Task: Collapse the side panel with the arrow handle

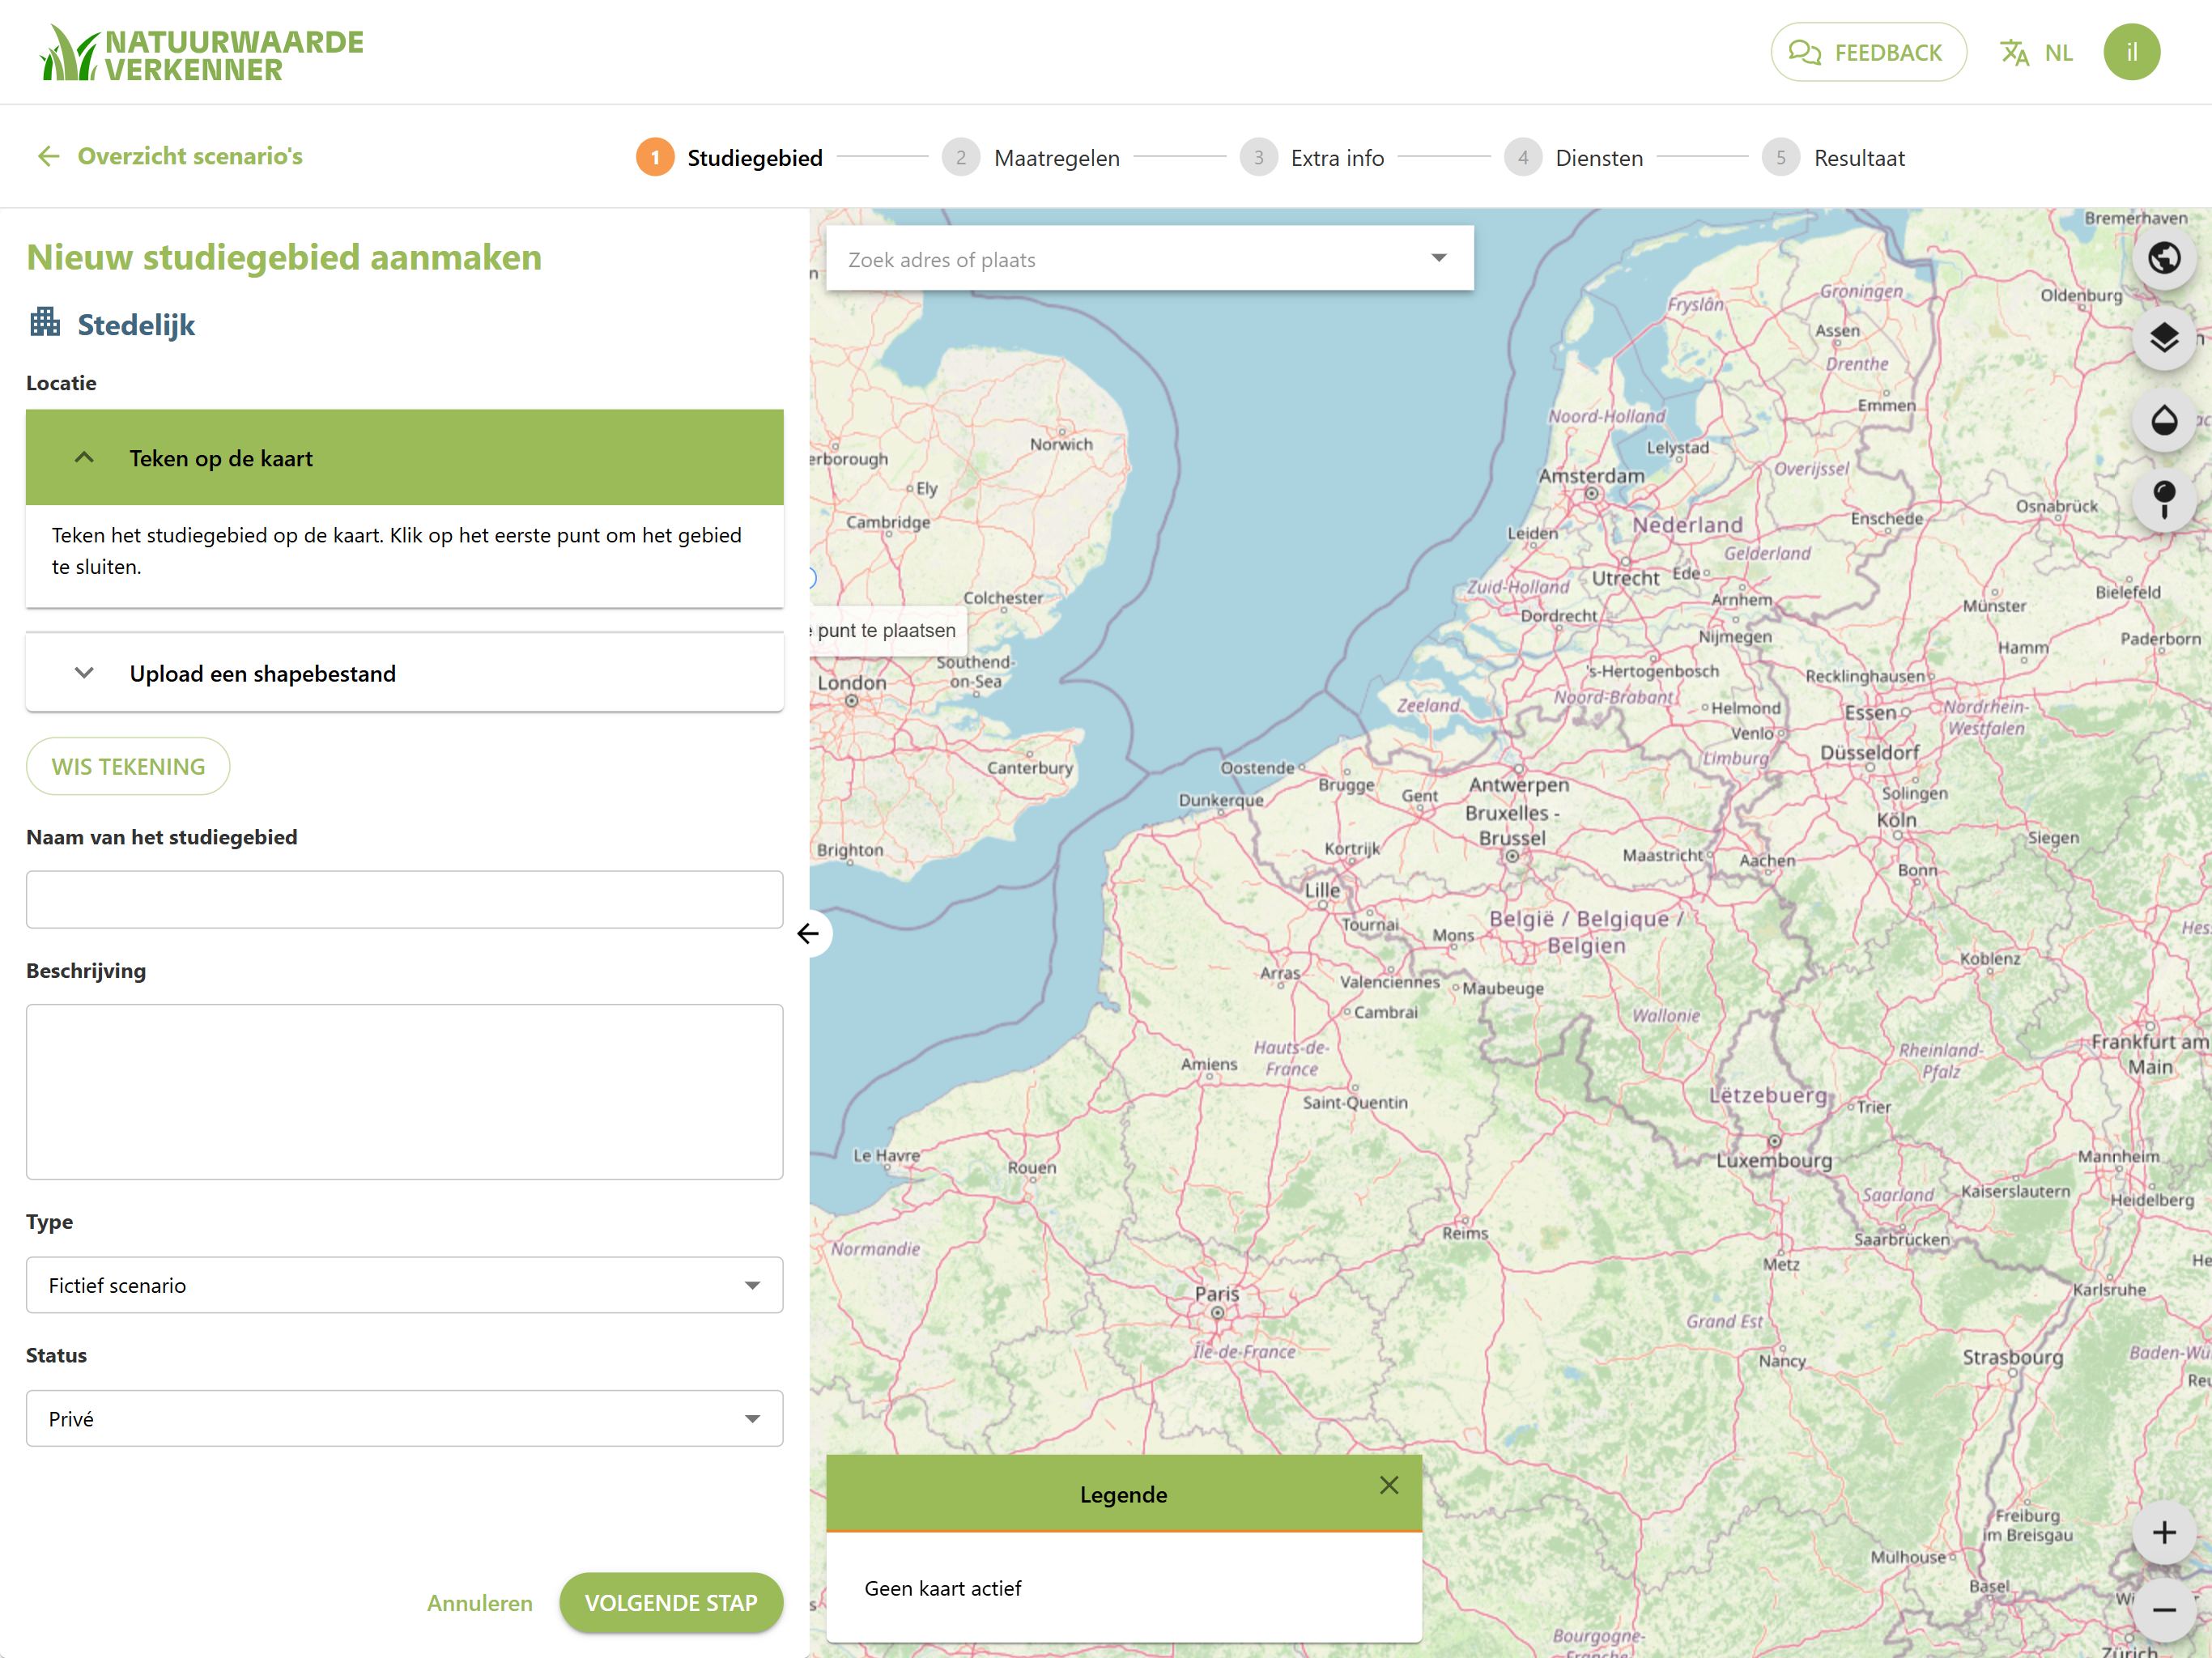Action: (809, 933)
